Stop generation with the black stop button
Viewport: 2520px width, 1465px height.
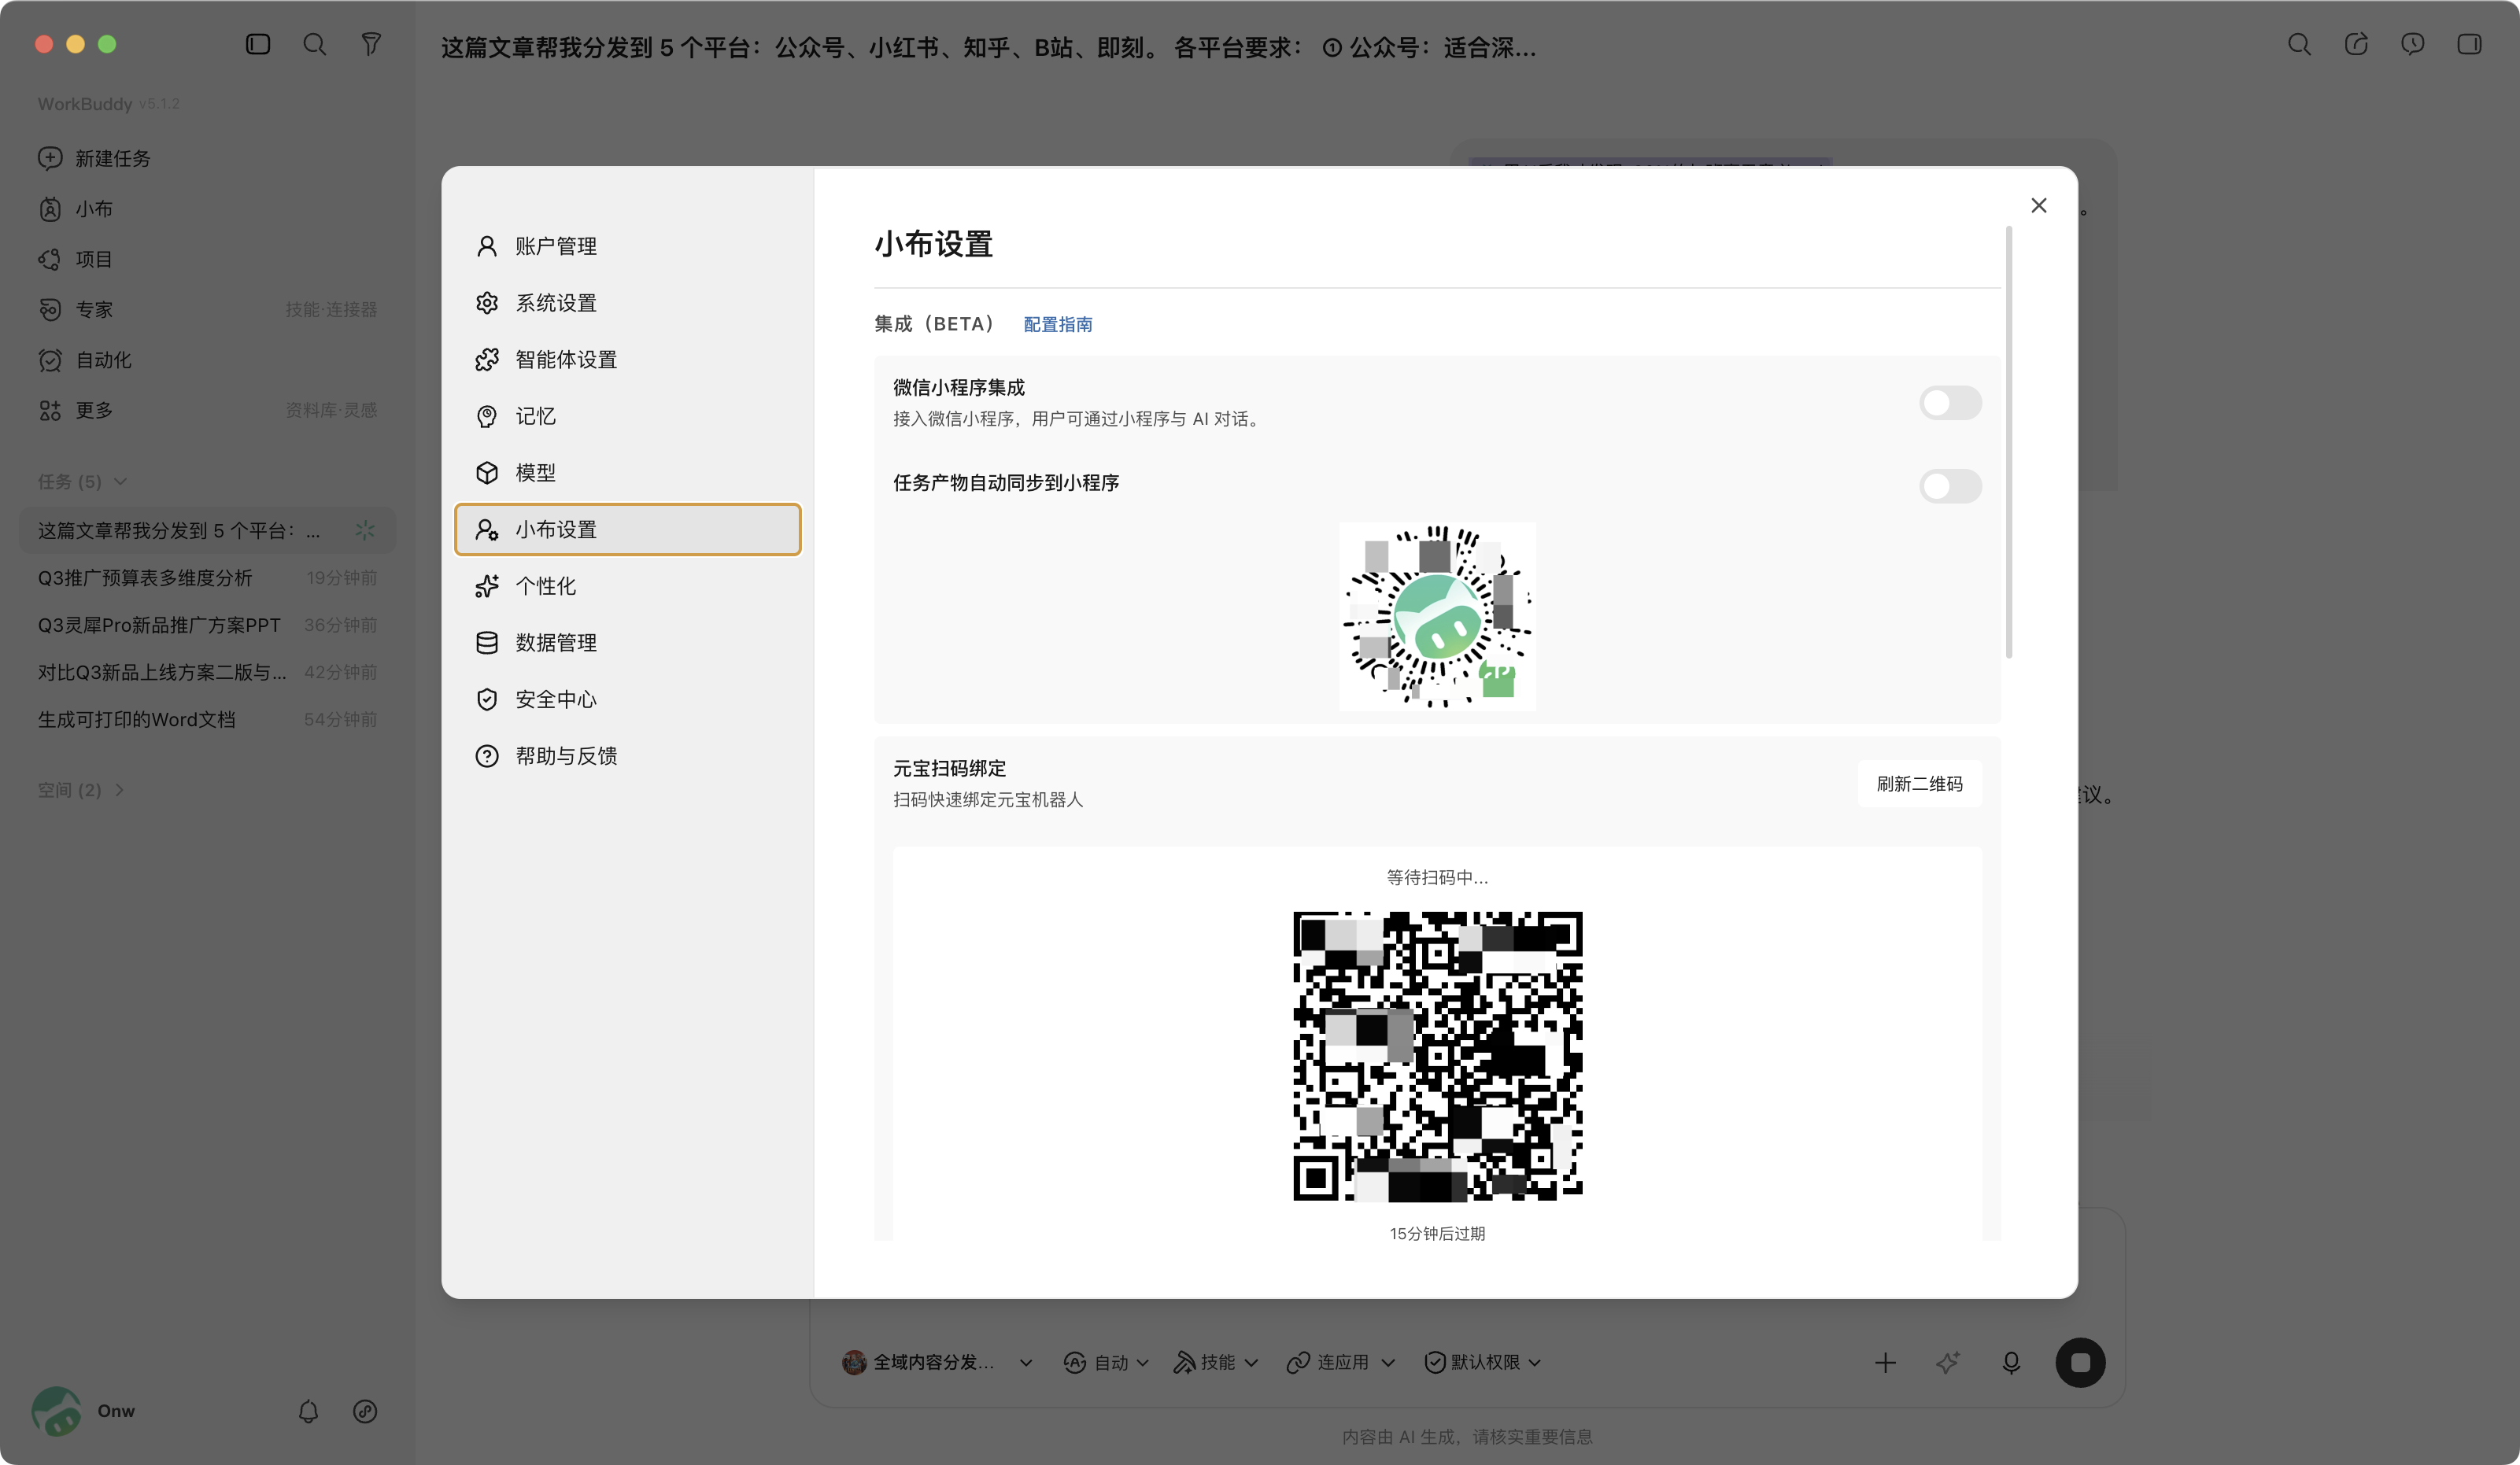(x=2080, y=1362)
